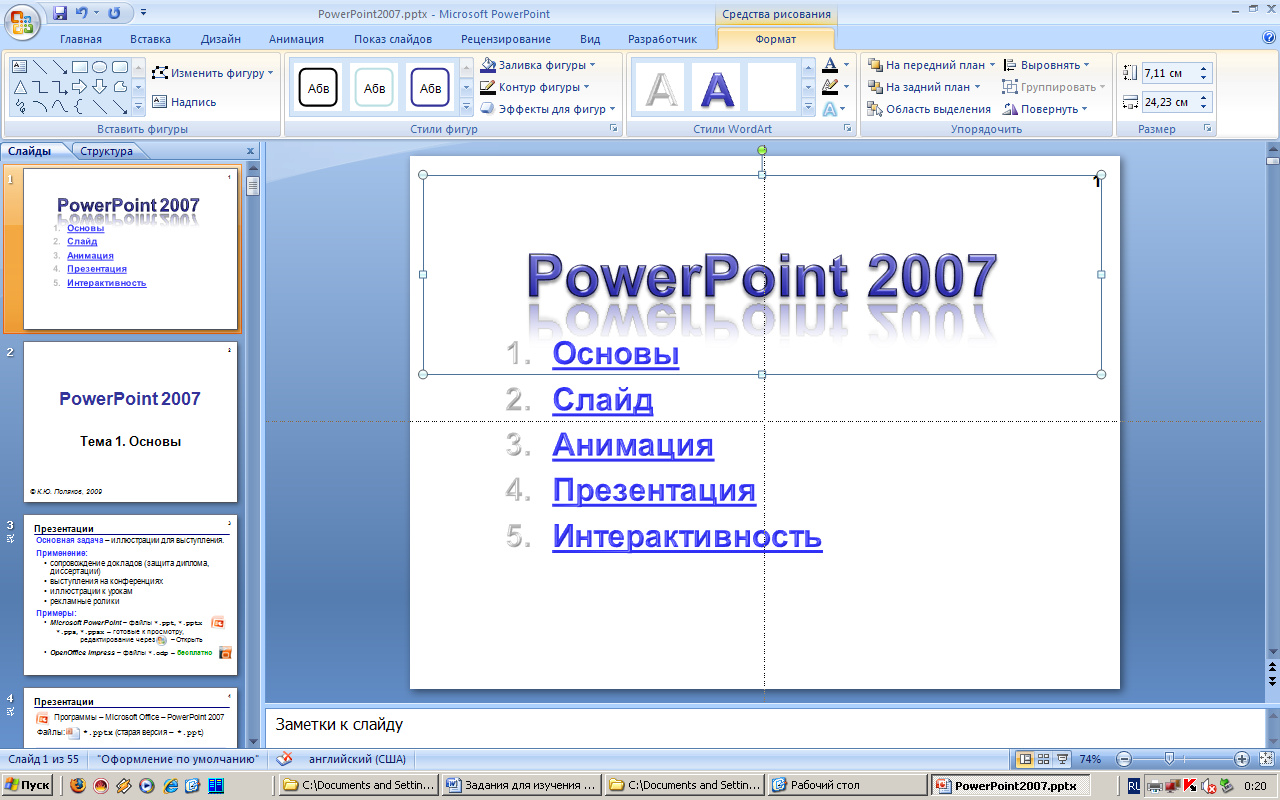Open the Пуск Start menu
This screenshot has height=800, width=1280.
pyautogui.click(x=28, y=785)
